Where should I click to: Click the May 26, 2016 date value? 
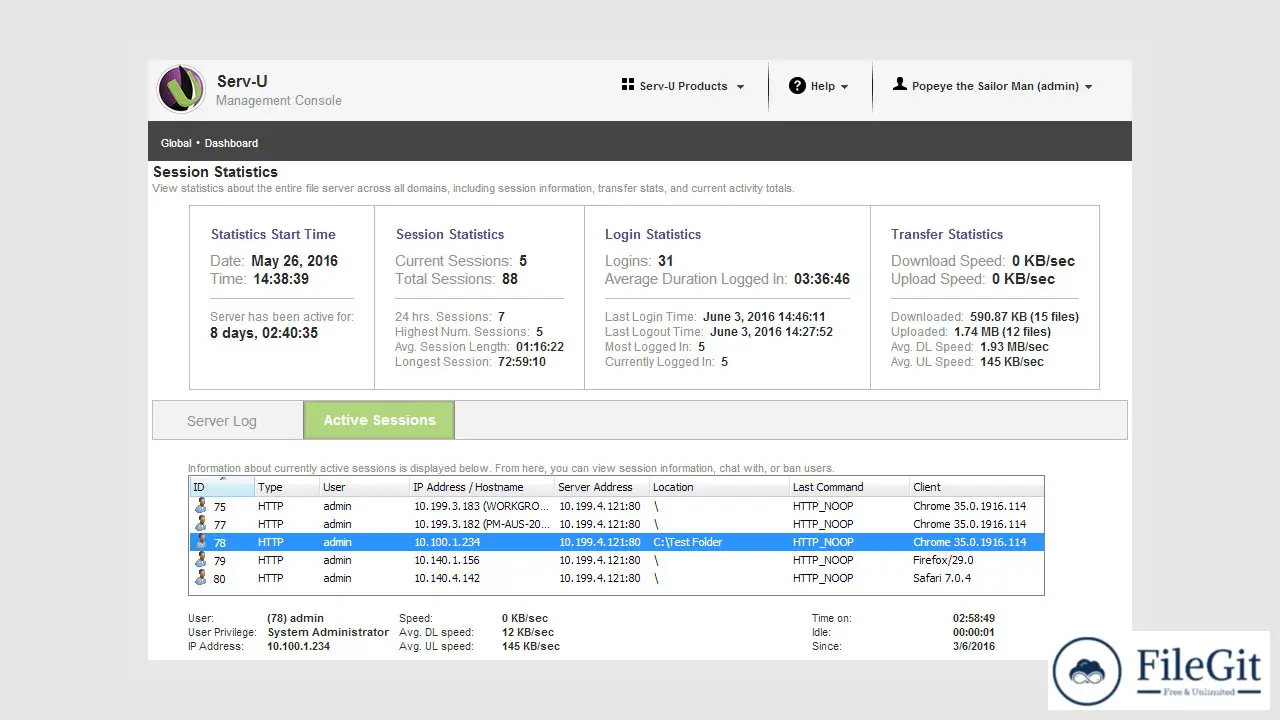(295, 261)
